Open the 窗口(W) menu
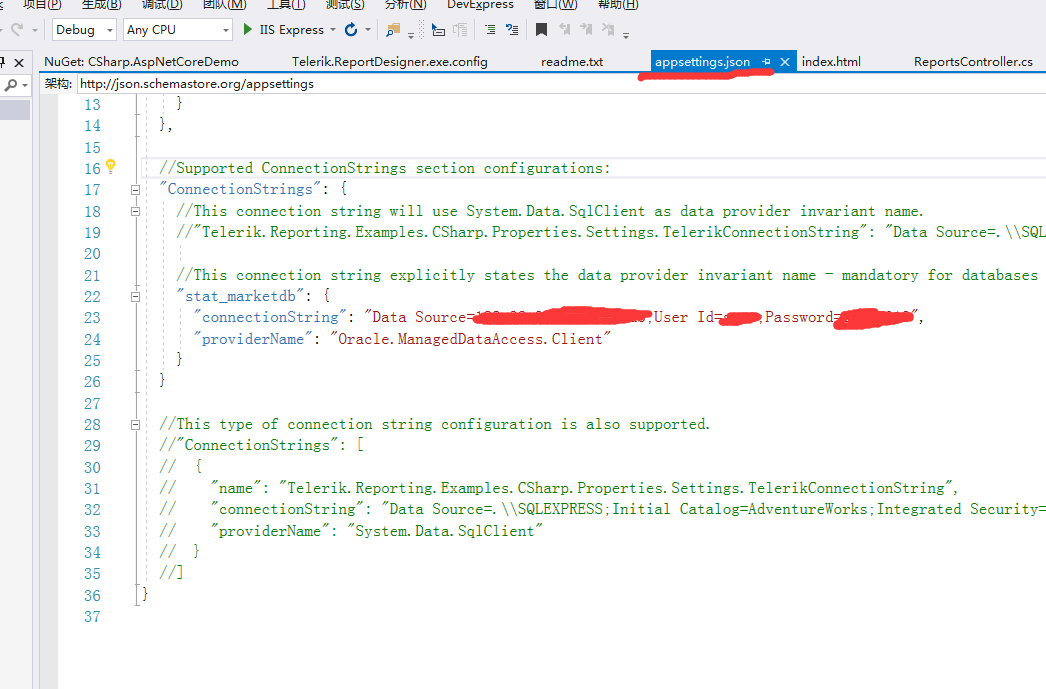The width and height of the screenshot is (1046, 689). click(x=556, y=5)
